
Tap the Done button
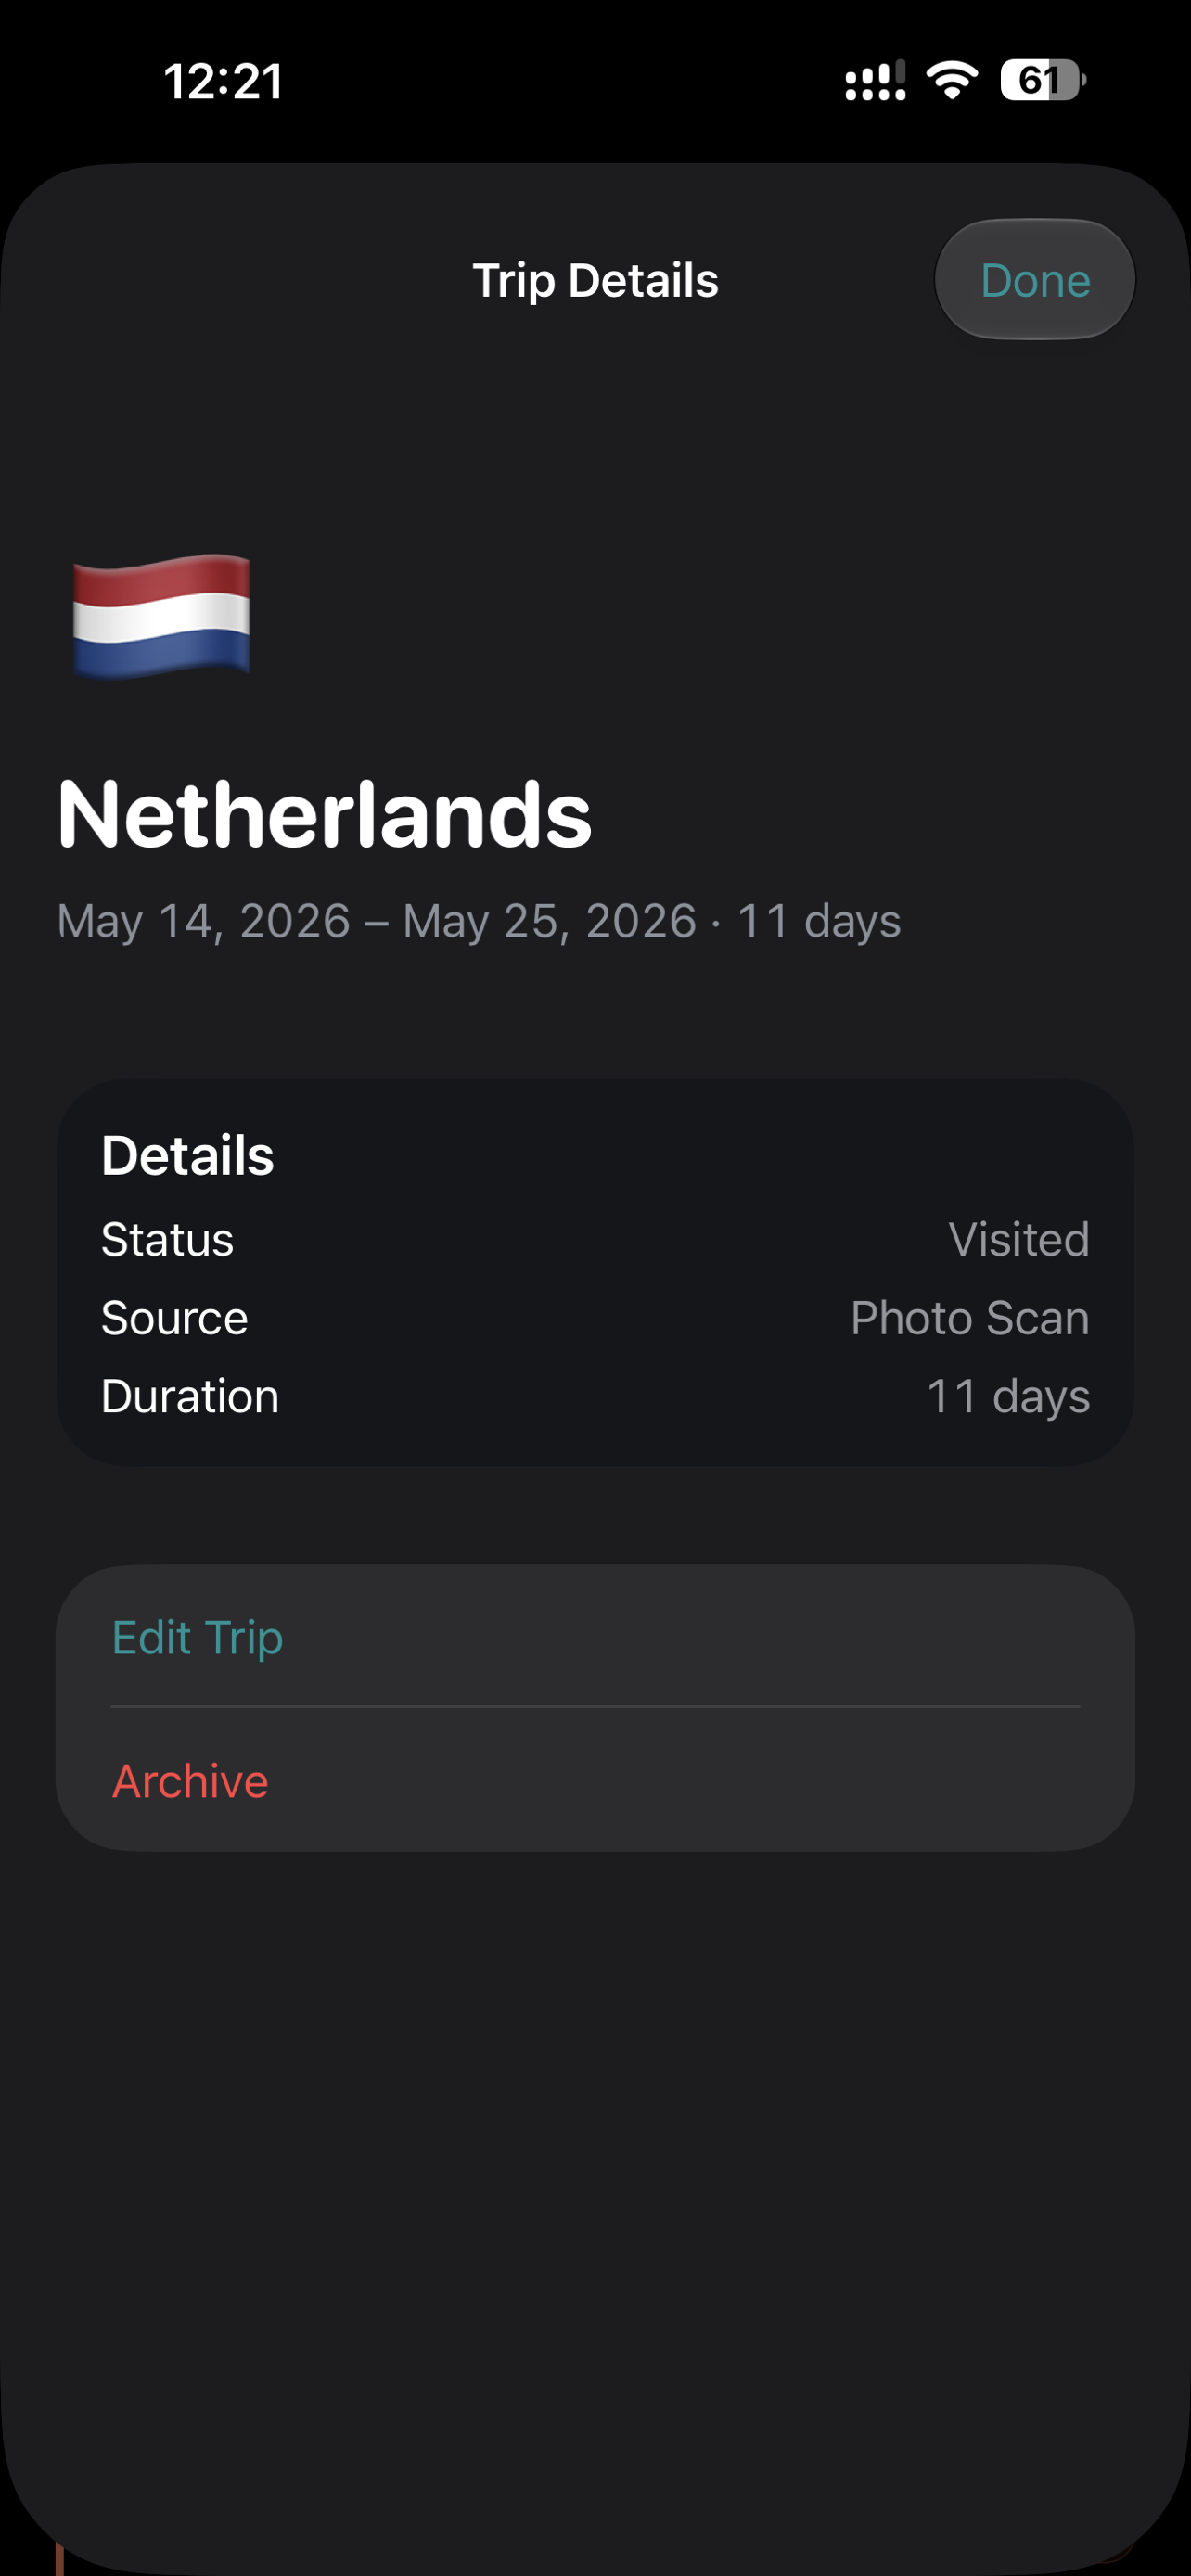[1035, 280]
